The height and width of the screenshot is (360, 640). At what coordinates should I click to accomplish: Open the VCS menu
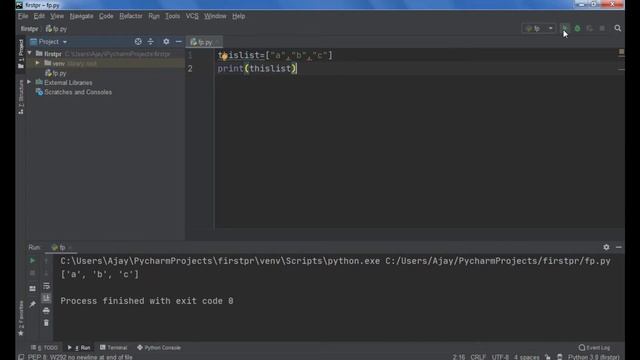192,16
